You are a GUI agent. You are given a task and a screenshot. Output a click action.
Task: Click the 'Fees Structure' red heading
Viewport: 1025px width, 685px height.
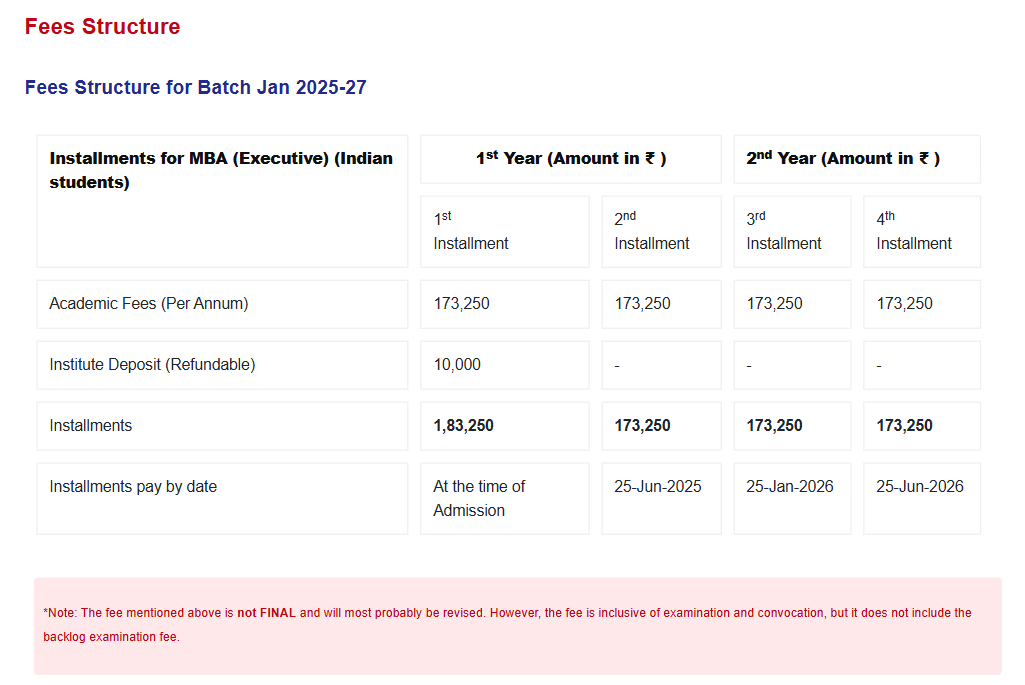[x=103, y=27]
